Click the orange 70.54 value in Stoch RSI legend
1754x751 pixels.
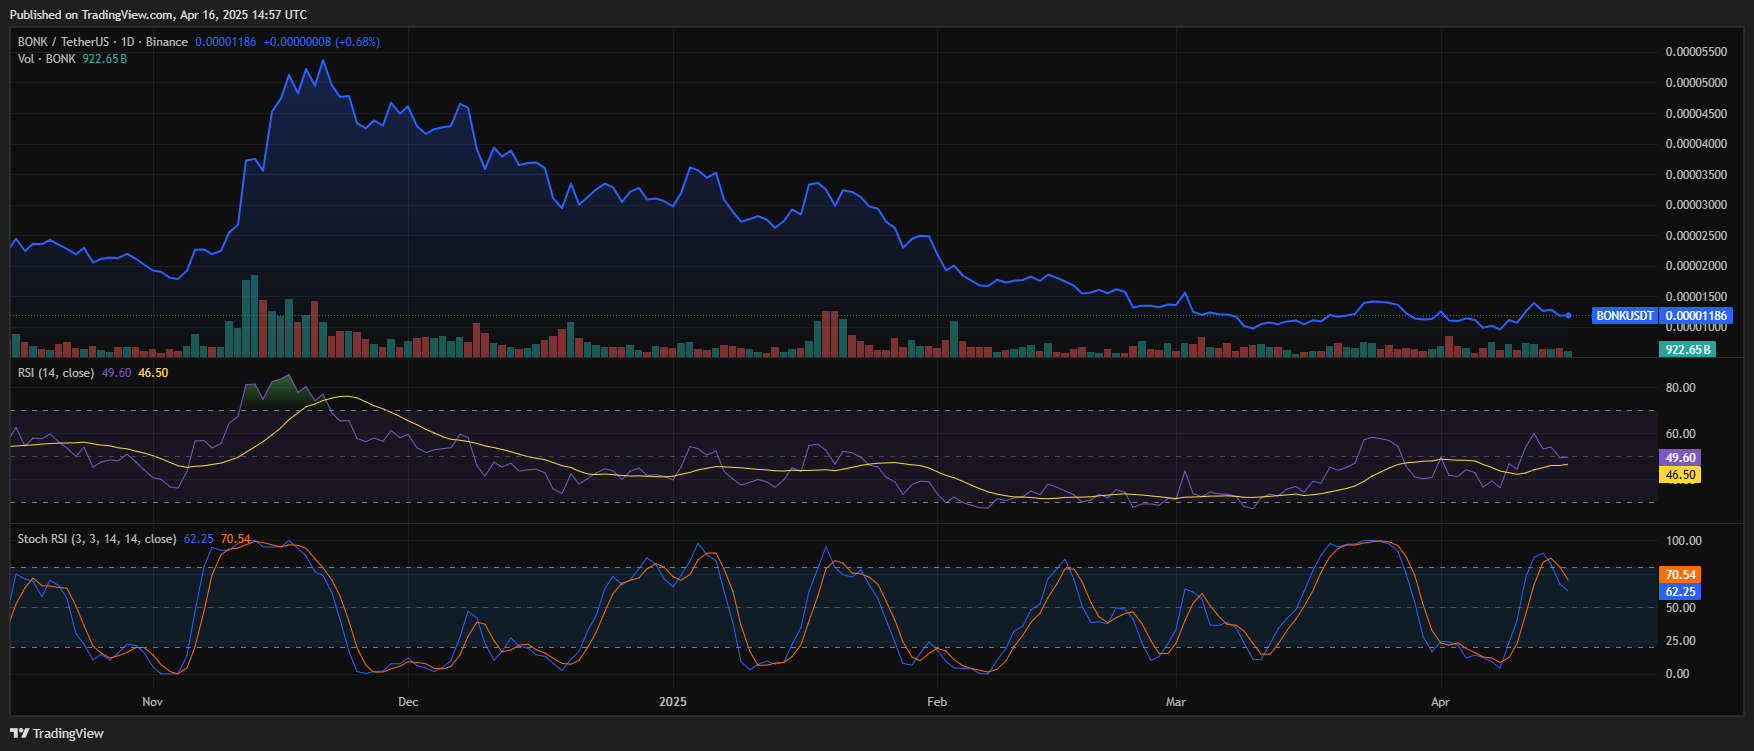(236, 539)
